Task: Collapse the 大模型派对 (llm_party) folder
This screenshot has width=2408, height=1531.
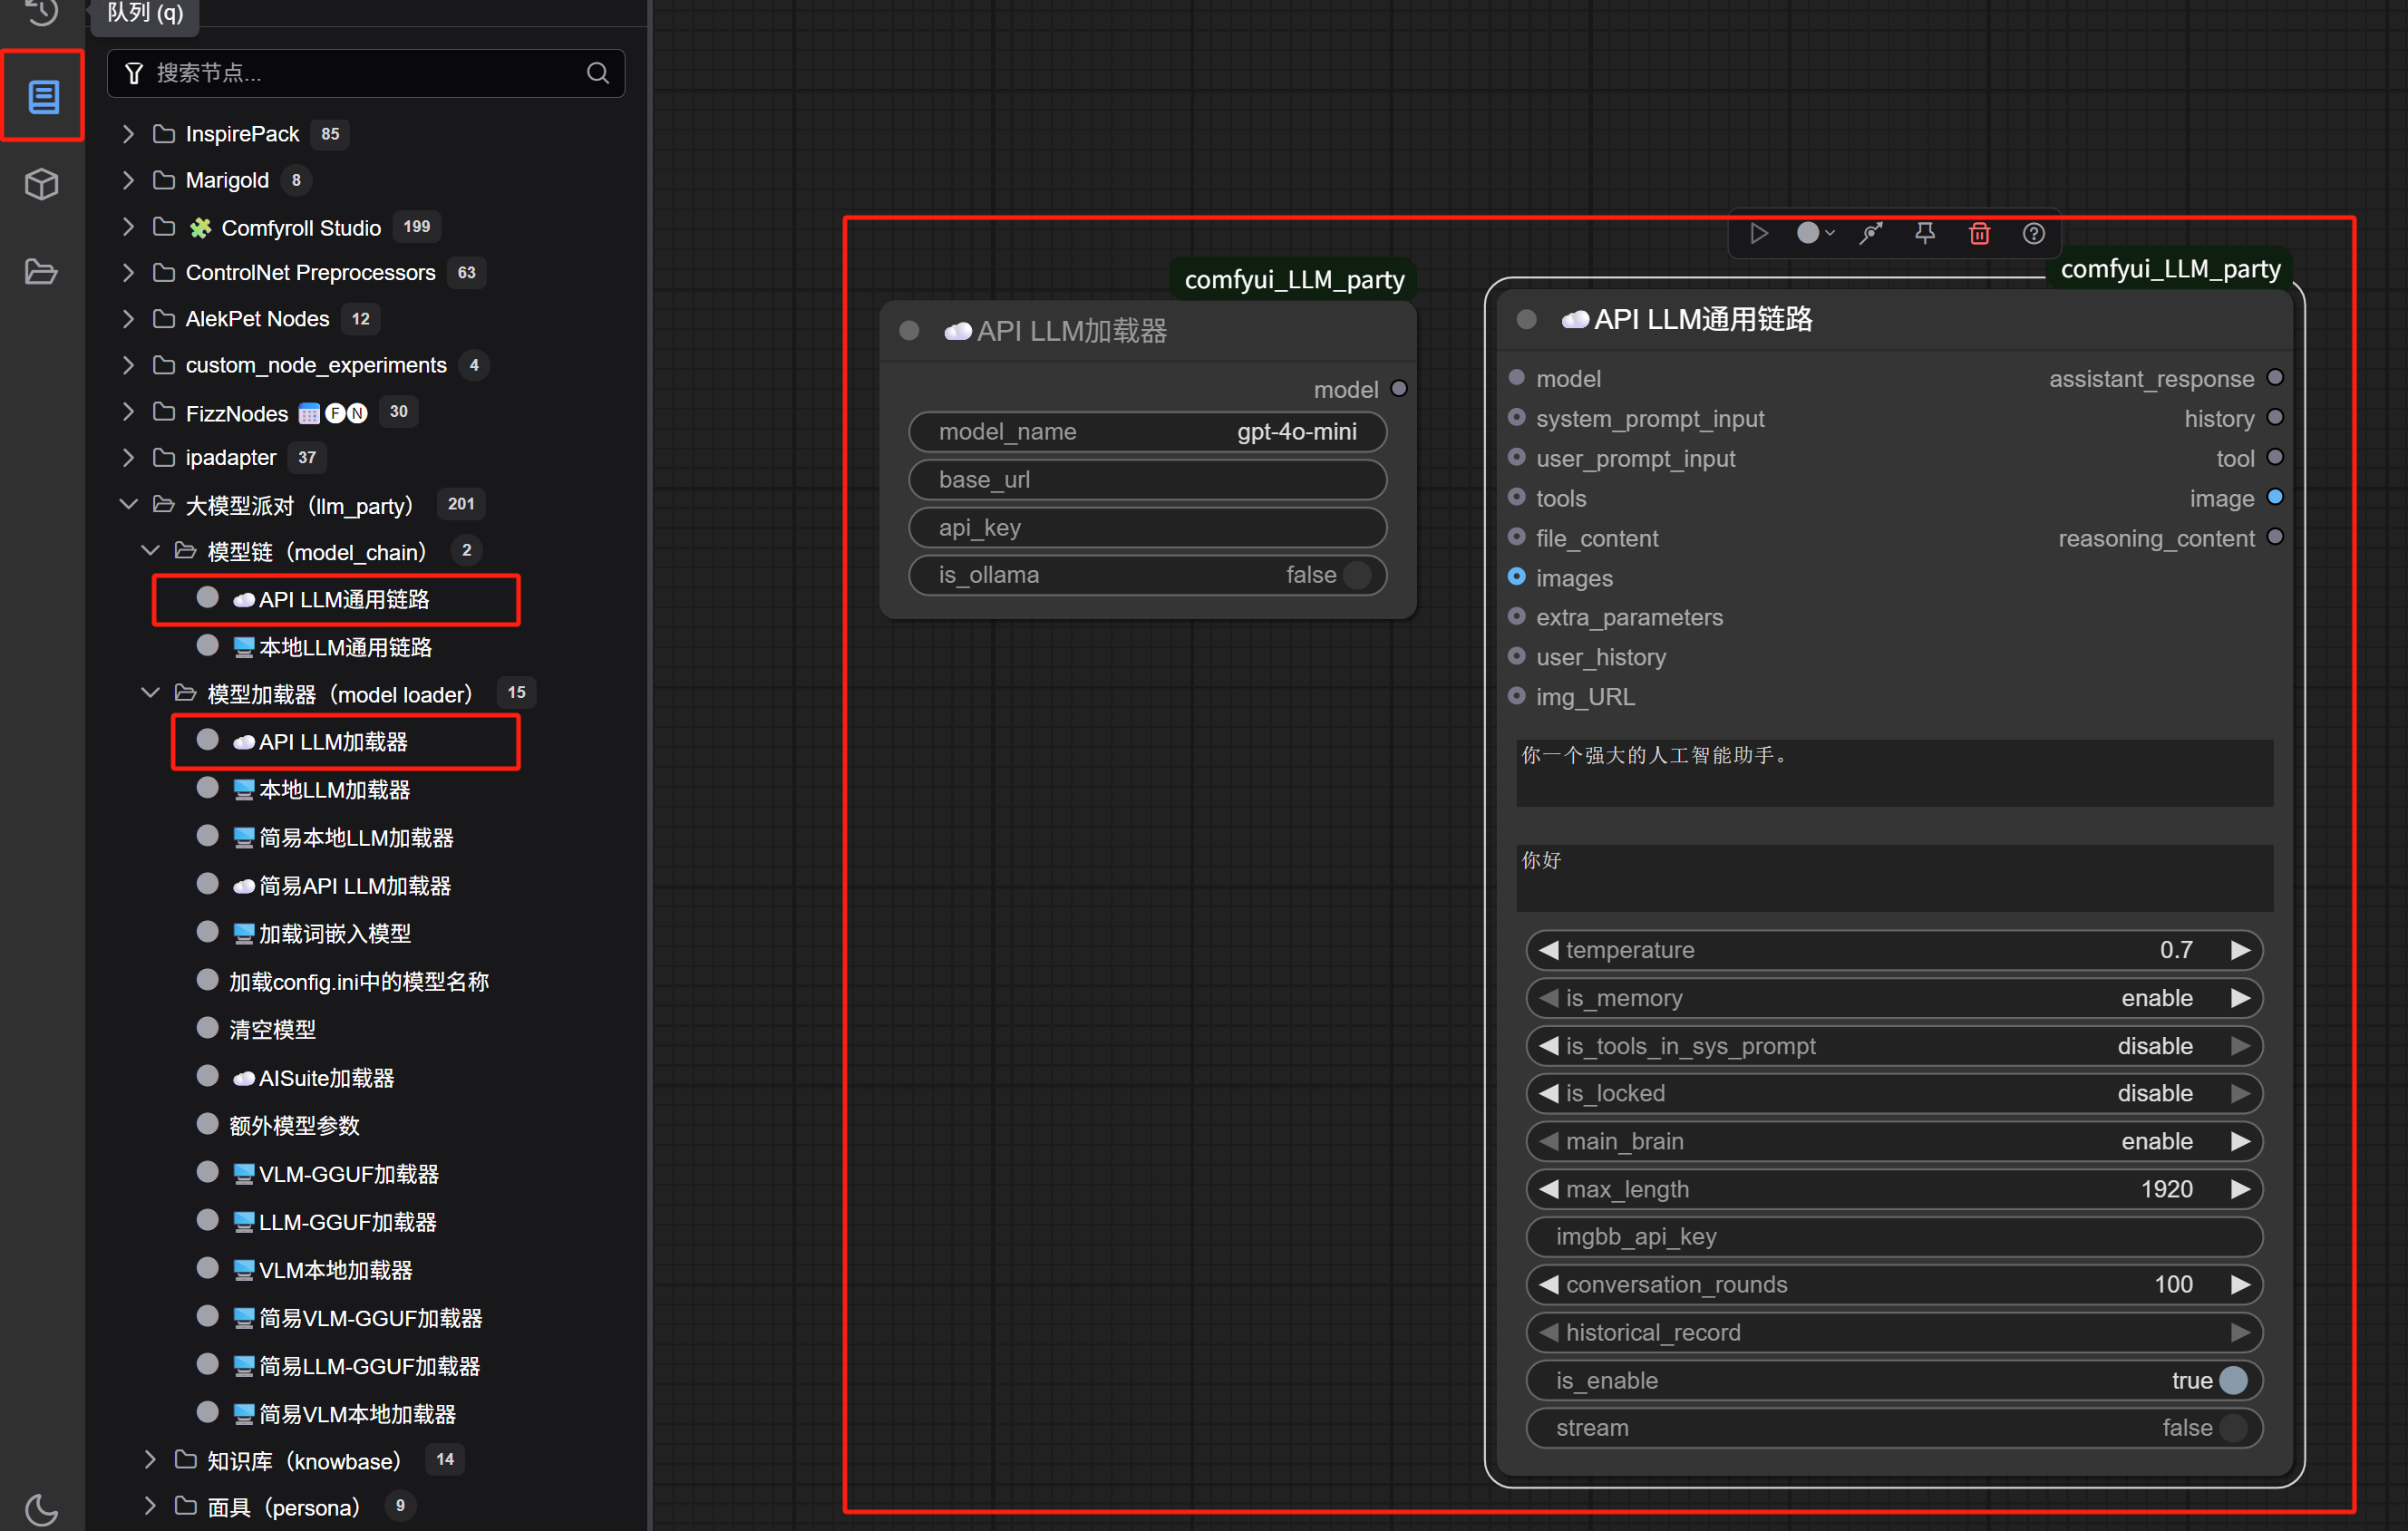Action: pos(129,505)
